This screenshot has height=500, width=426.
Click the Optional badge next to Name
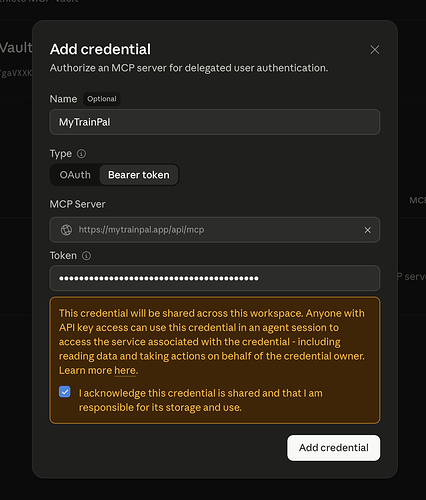pos(102,99)
